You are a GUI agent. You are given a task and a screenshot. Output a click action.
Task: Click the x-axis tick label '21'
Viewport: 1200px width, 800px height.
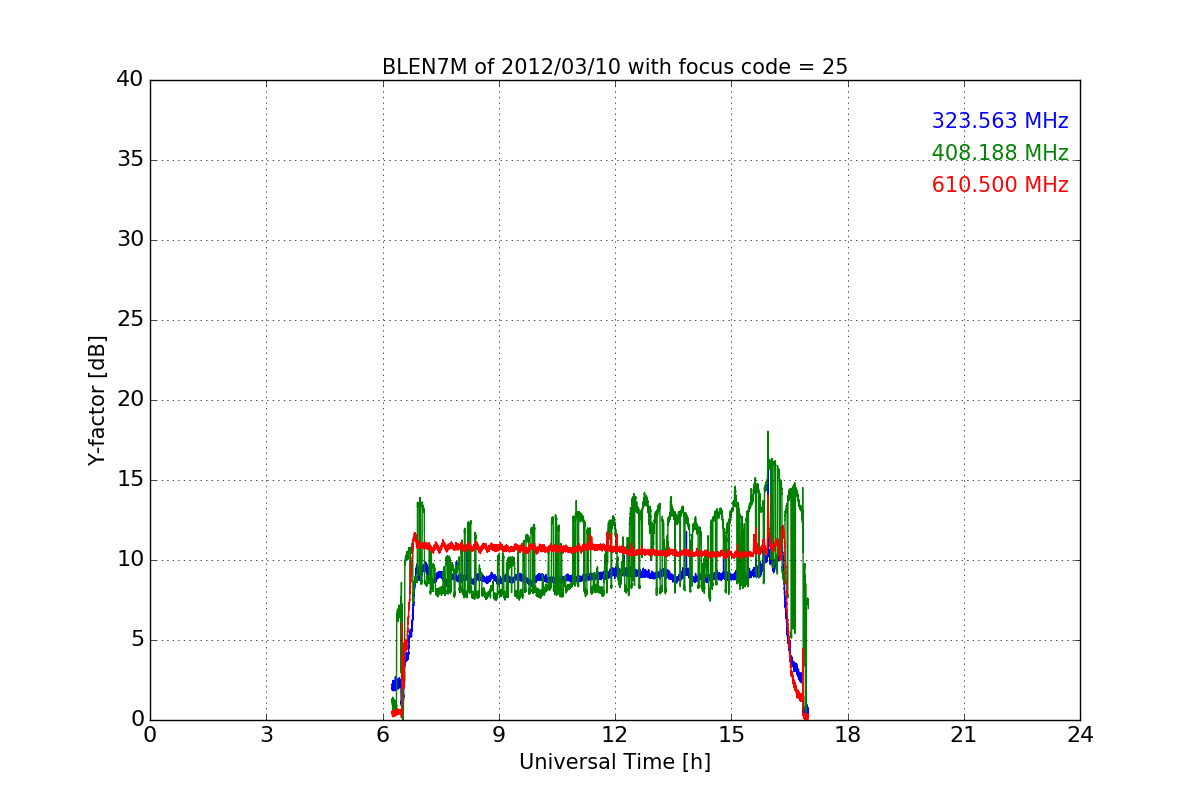[x=964, y=735]
